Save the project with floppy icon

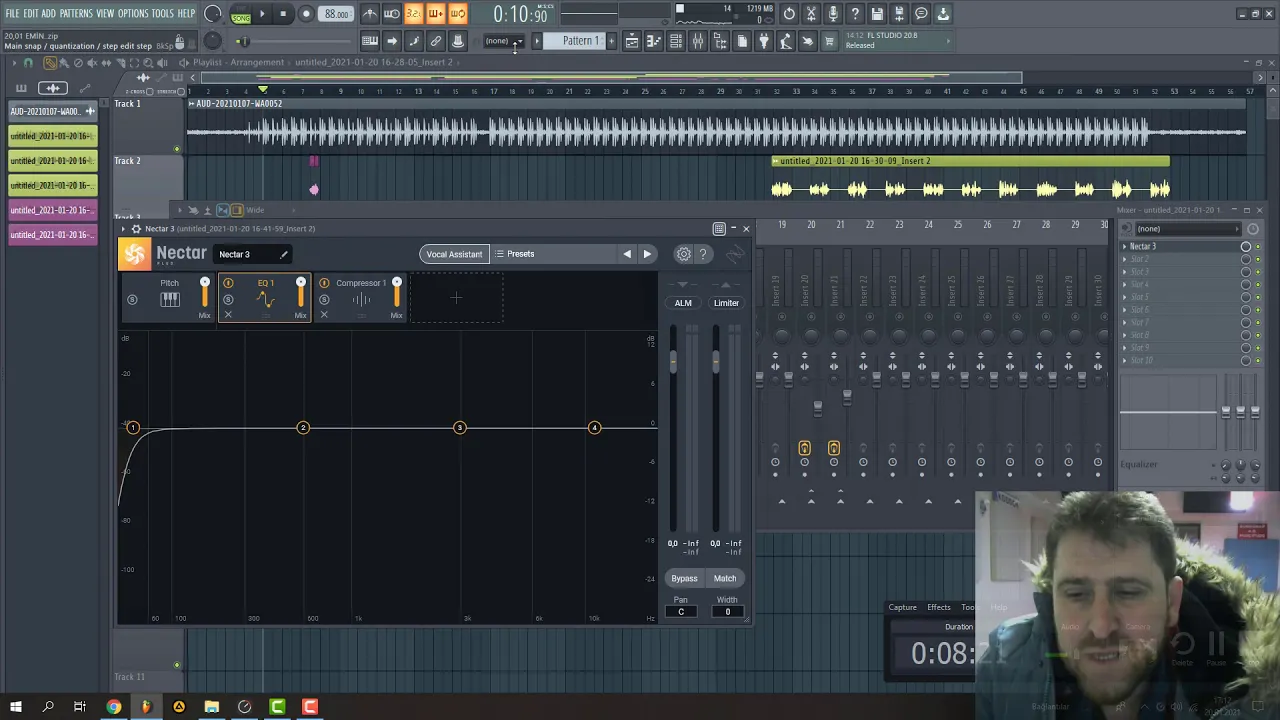(x=877, y=14)
